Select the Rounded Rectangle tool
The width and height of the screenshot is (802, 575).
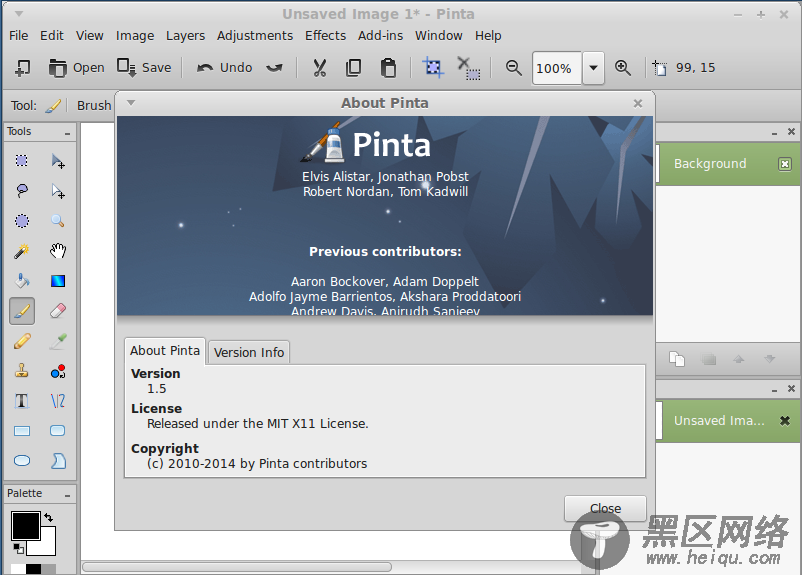[x=58, y=431]
